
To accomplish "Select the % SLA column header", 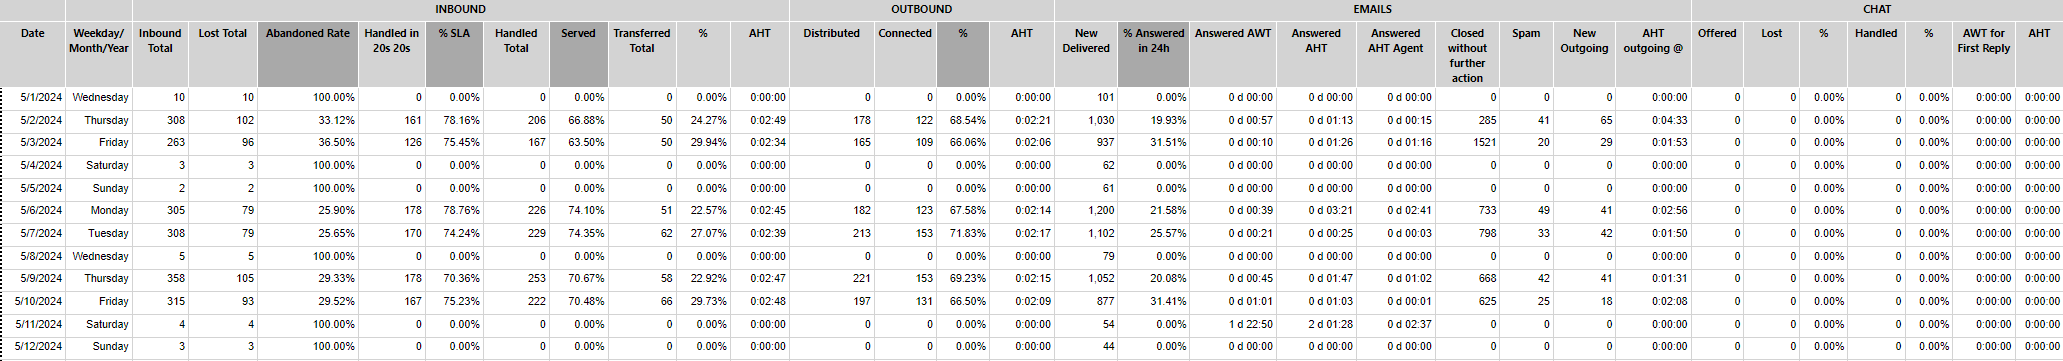I will (454, 54).
